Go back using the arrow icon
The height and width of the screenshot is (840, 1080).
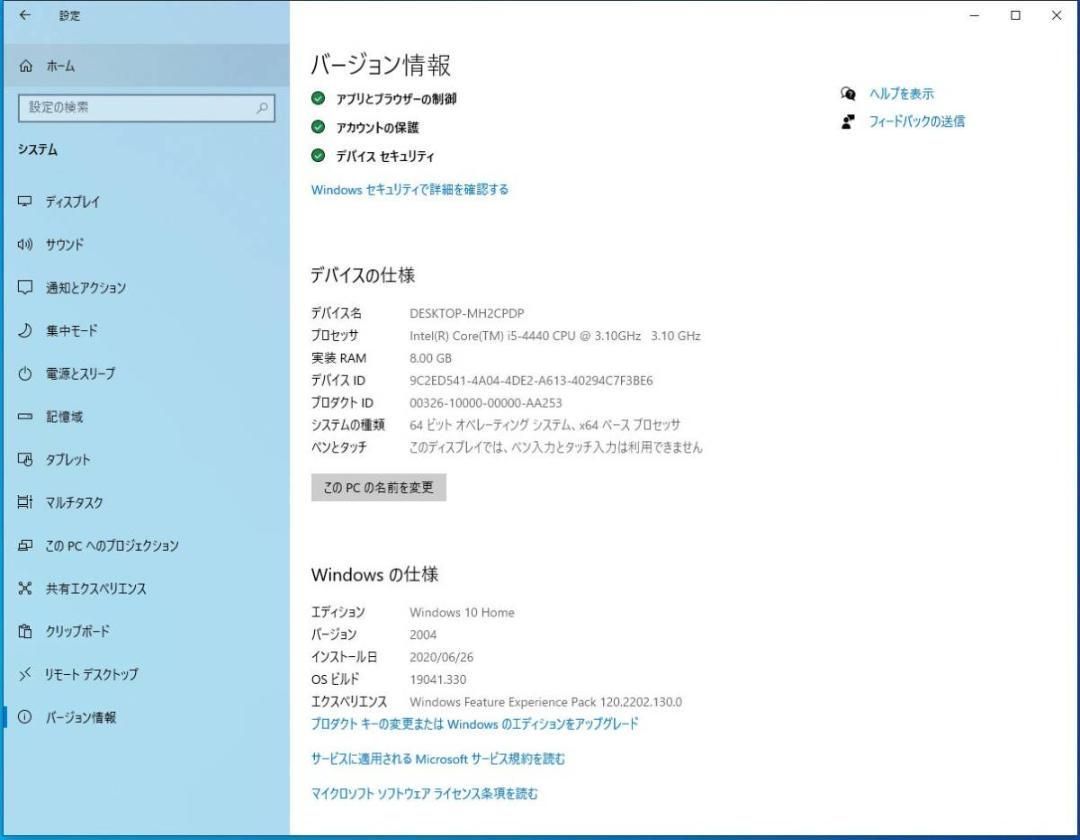(x=25, y=14)
